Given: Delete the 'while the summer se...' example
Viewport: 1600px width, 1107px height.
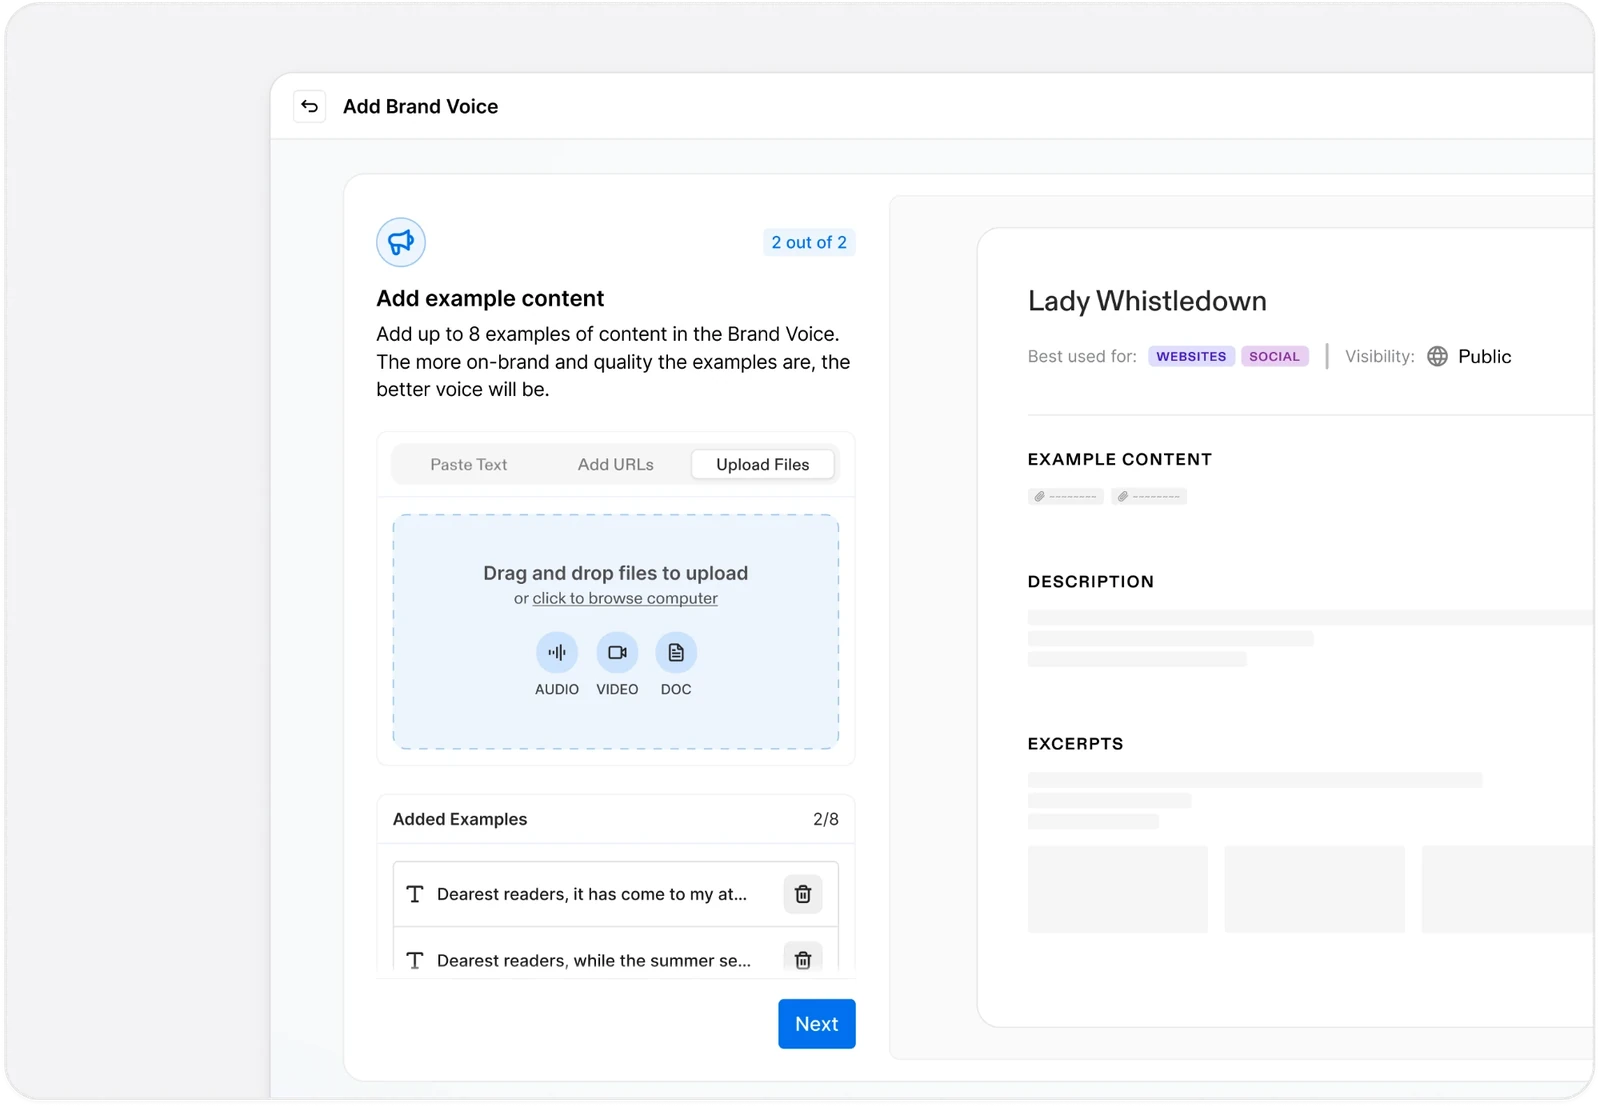Looking at the screenshot, I should pyautogui.click(x=803, y=959).
